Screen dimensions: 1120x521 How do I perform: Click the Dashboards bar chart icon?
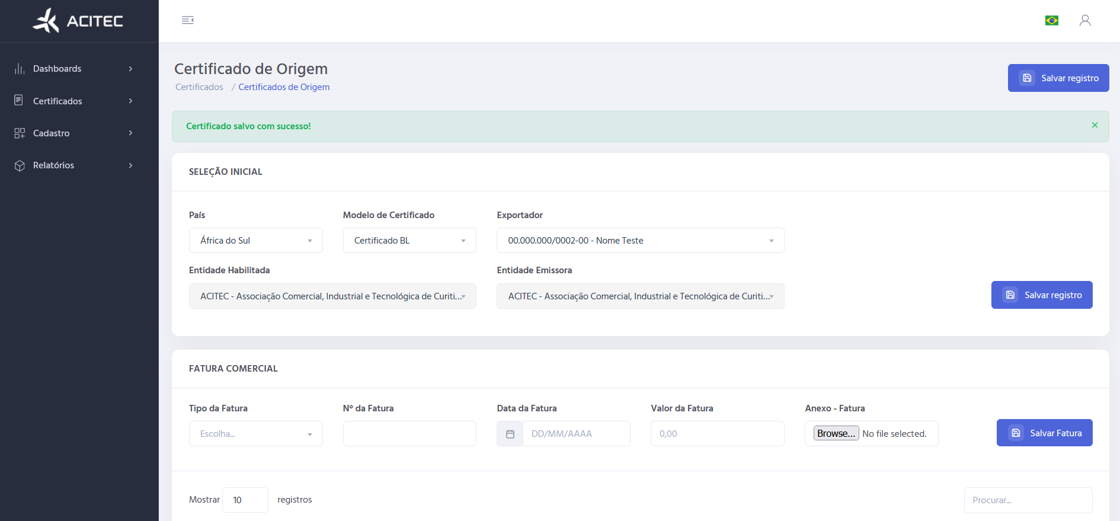click(19, 69)
